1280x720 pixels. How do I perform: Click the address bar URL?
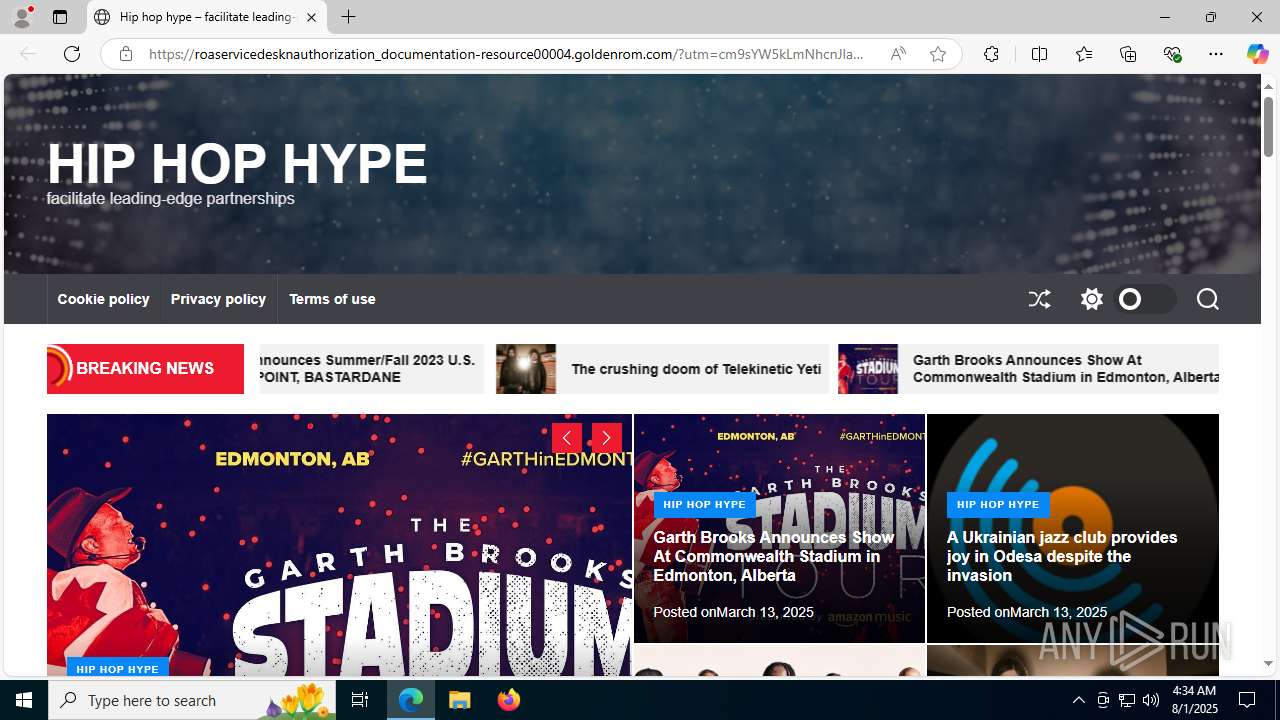click(x=506, y=54)
